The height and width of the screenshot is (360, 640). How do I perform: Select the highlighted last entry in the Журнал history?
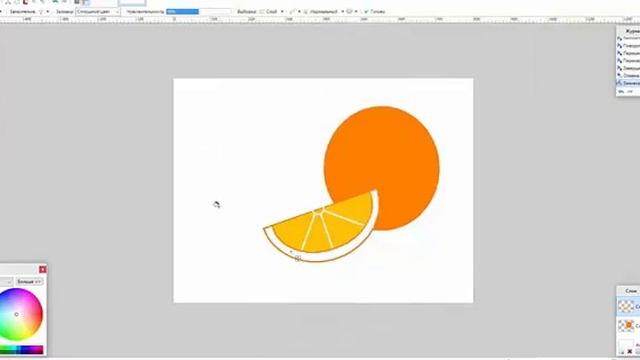[628, 83]
